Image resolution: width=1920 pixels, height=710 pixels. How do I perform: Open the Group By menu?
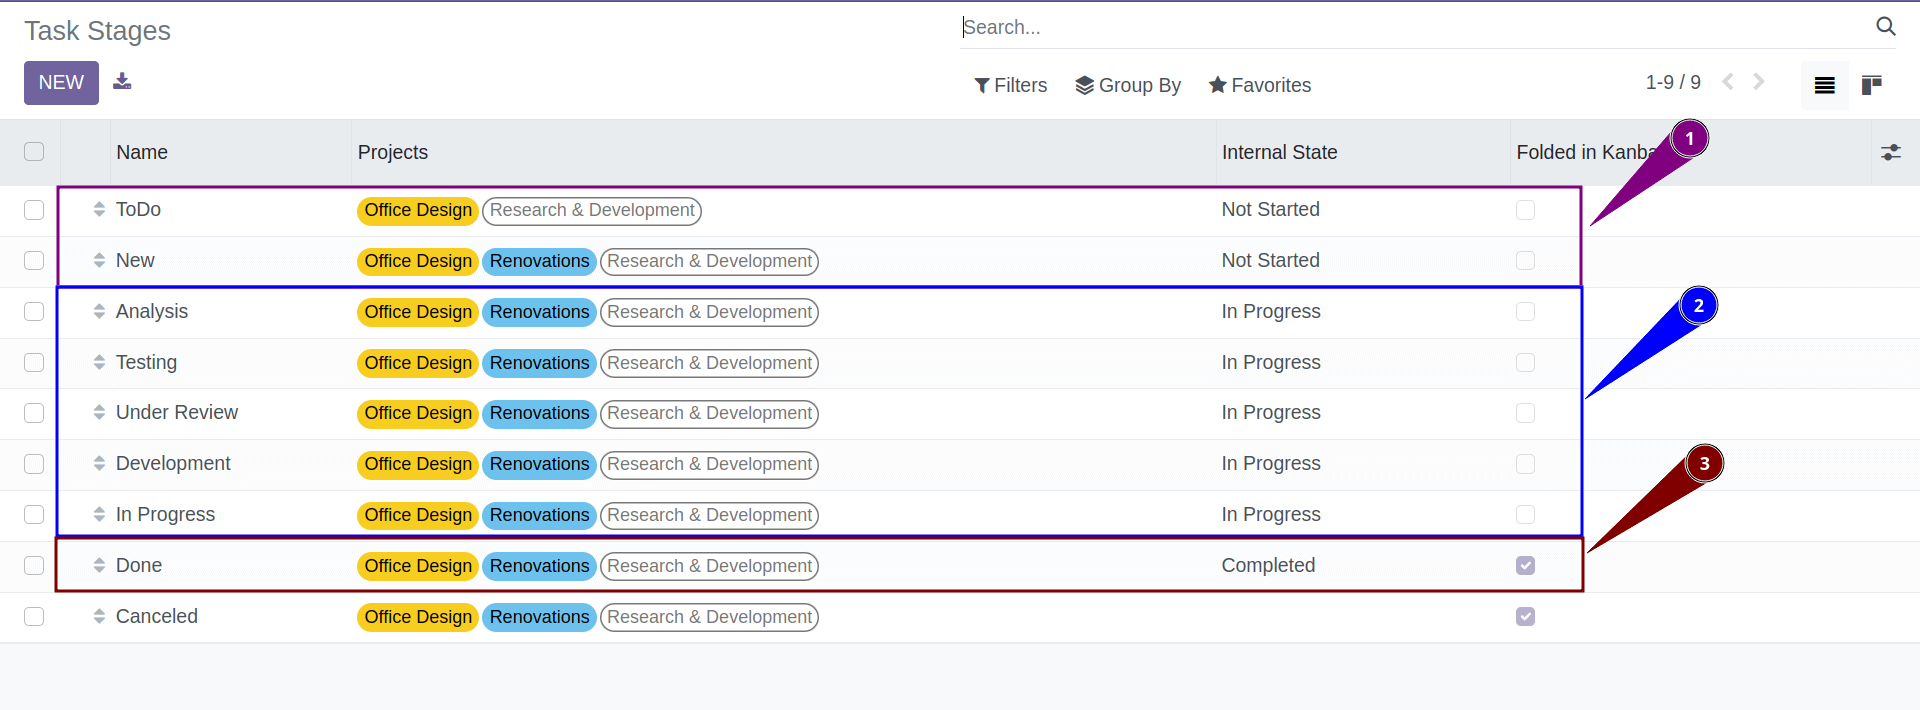(x=1127, y=85)
